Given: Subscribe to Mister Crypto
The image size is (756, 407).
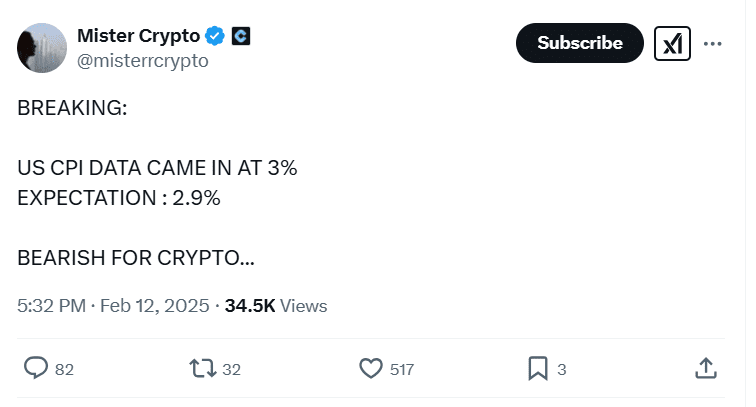Looking at the screenshot, I should [579, 43].
